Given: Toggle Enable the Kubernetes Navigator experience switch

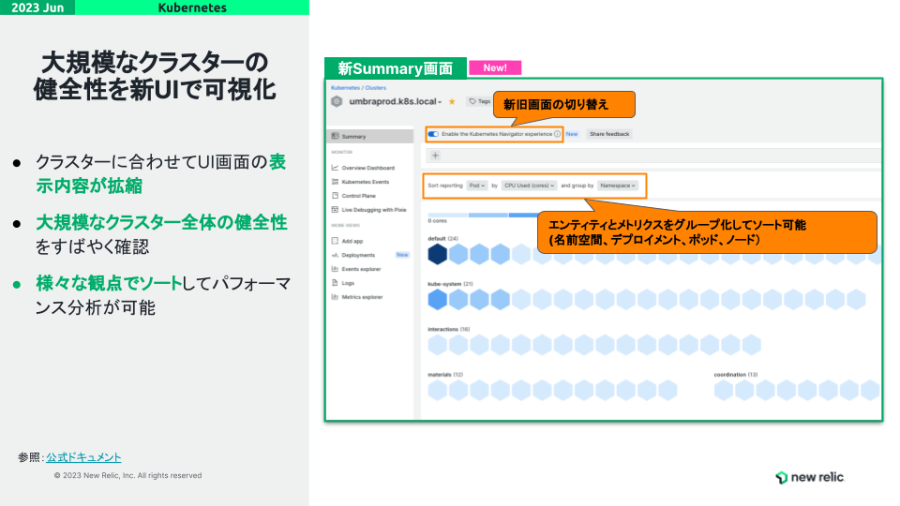Looking at the screenshot, I should (433, 134).
